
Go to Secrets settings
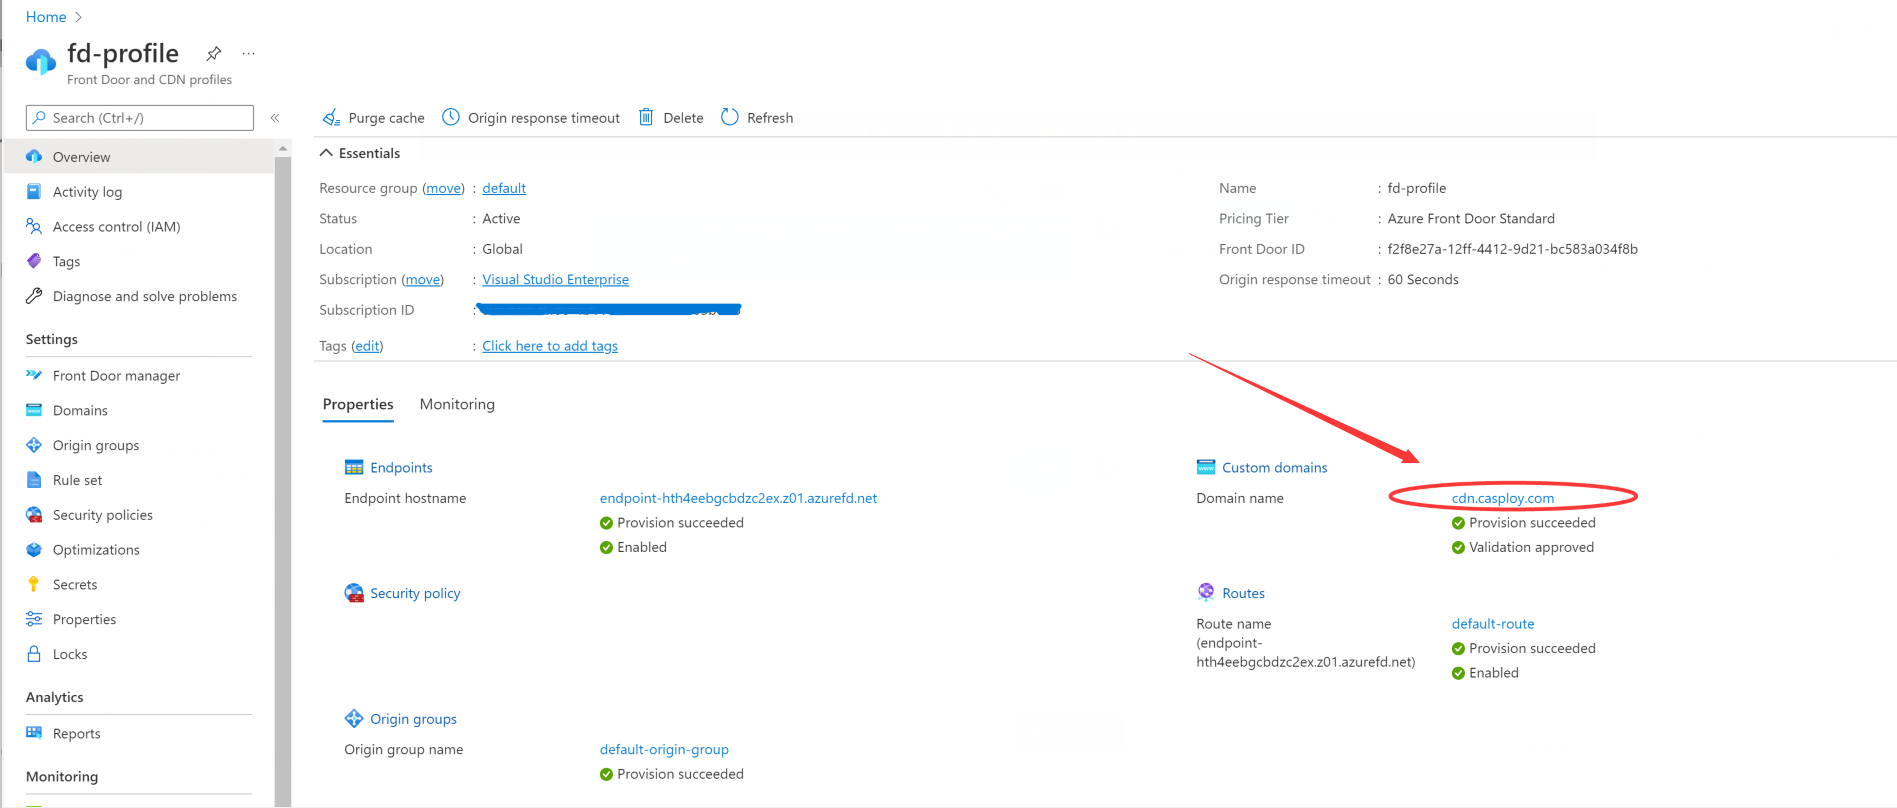click(x=75, y=585)
